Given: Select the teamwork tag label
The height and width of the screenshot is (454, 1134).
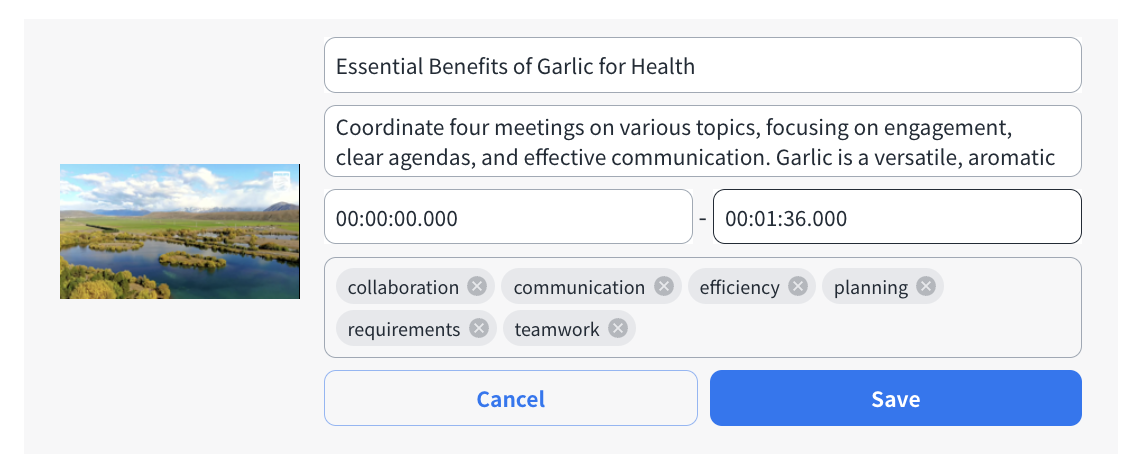Looking at the screenshot, I should click(x=557, y=329).
